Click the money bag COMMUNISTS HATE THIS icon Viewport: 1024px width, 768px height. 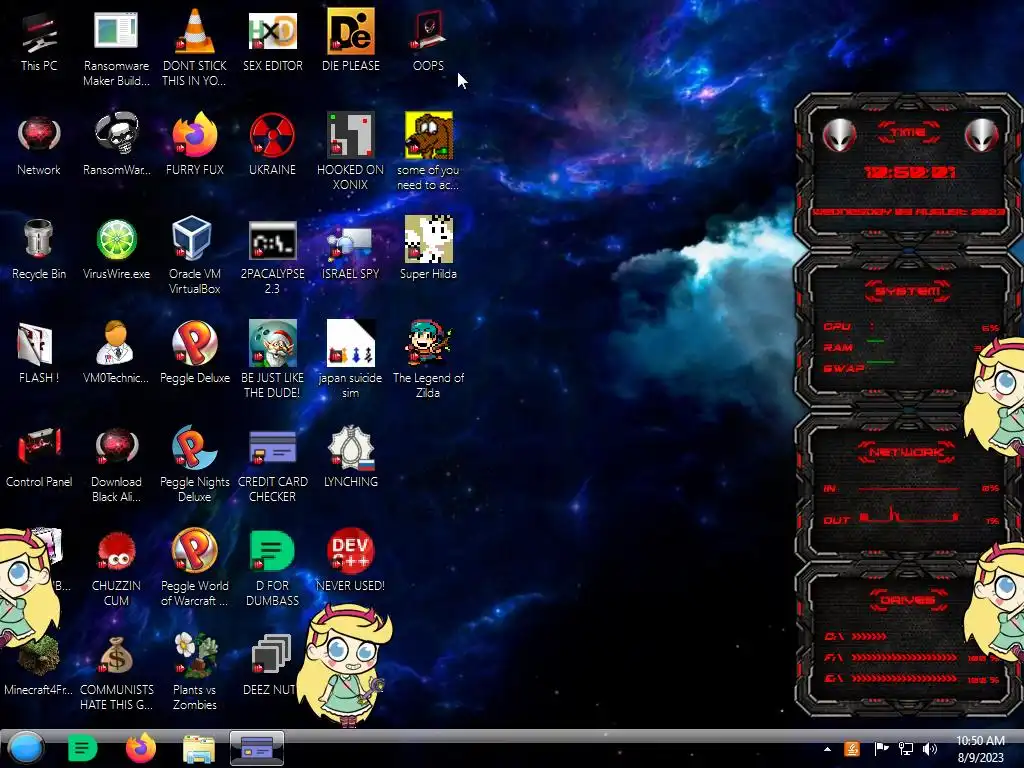pos(116,656)
